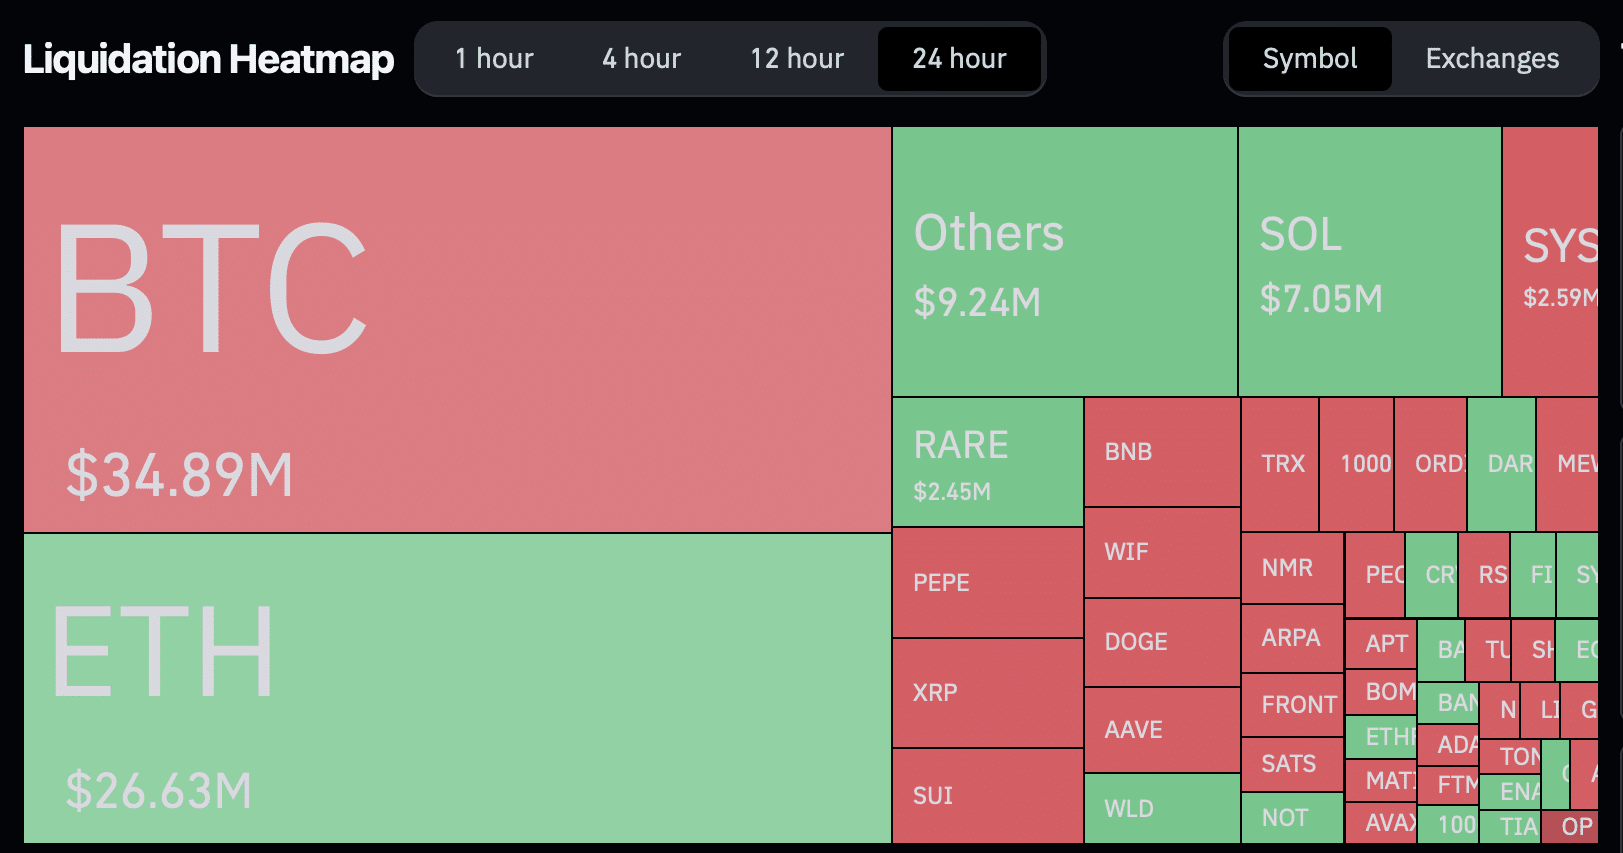Click the SUI heatmap tile
The height and width of the screenshot is (853, 1623).
coord(988,796)
